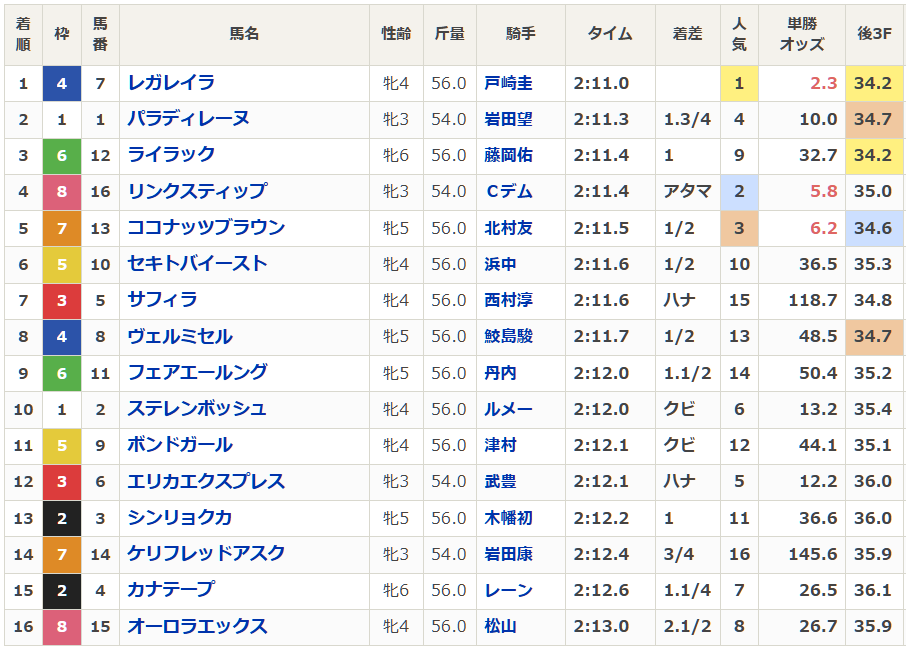Open the レガレイラ horse link
Viewport: 906px width, 649px height.
(x=171, y=83)
